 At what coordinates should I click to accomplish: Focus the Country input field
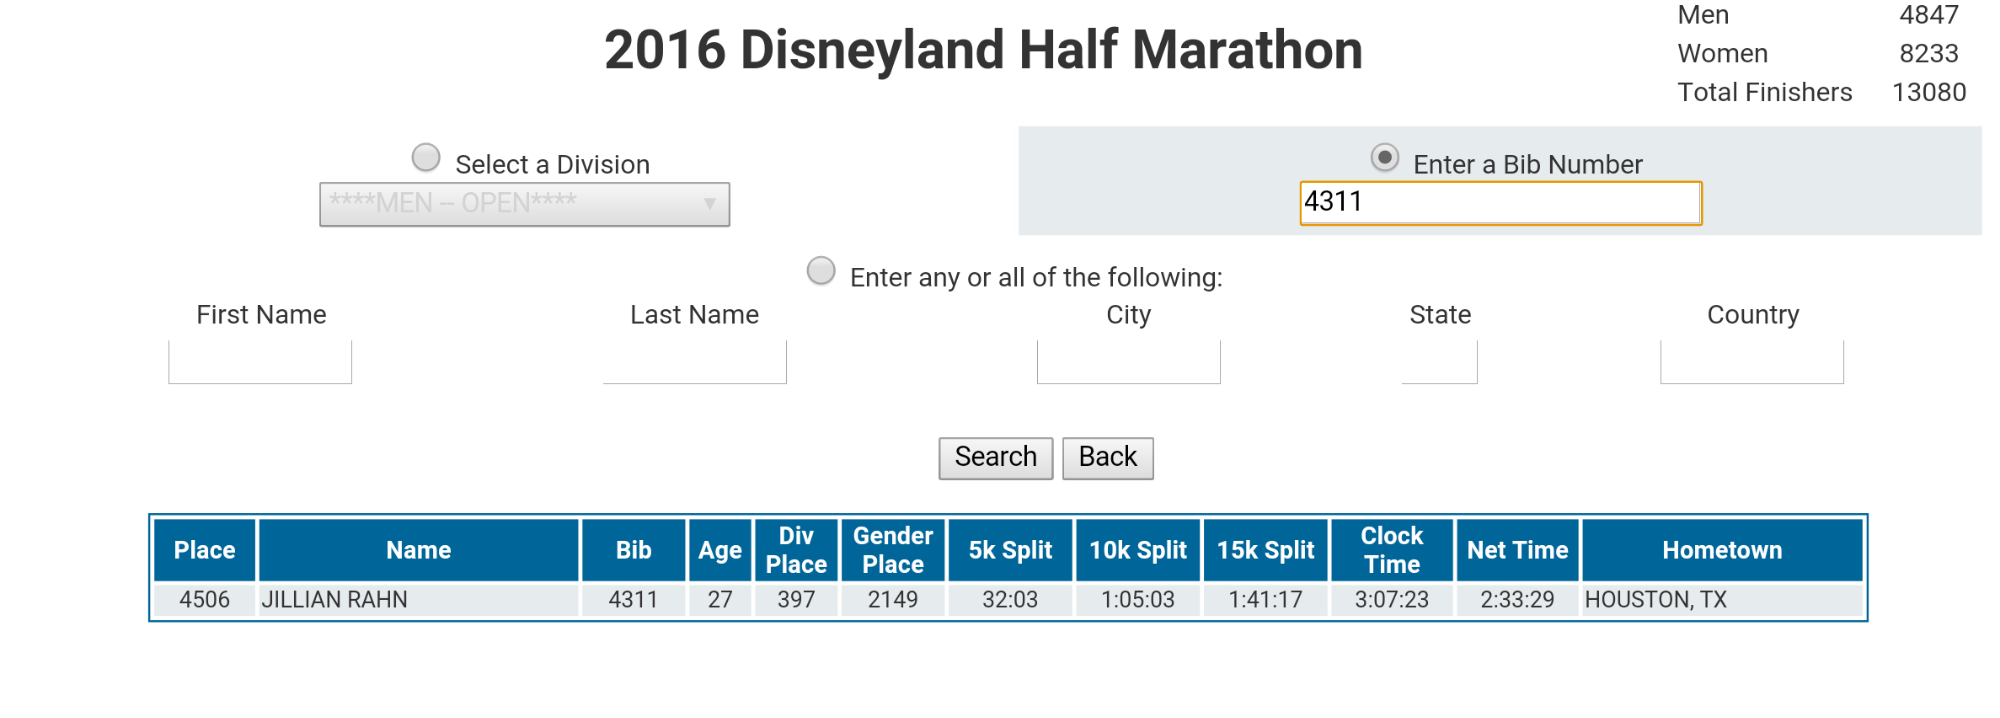[x=1752, y=362]
